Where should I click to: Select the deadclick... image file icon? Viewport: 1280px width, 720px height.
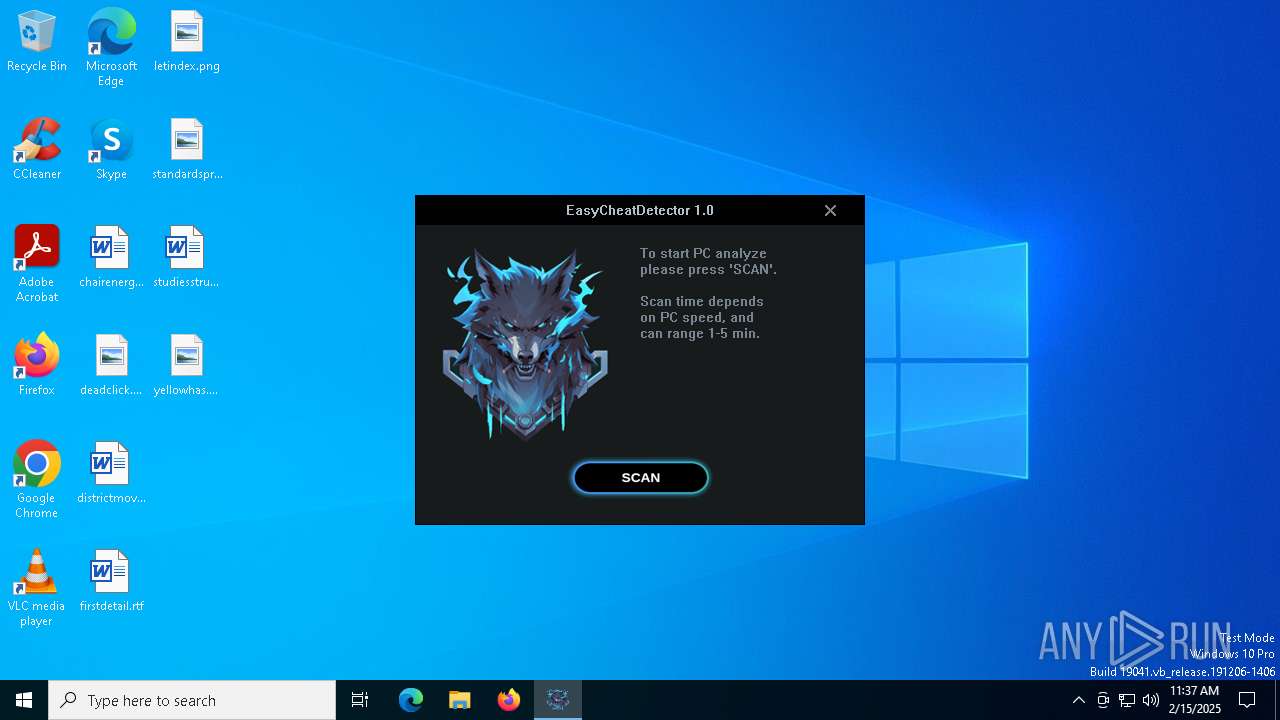[111, 365]
